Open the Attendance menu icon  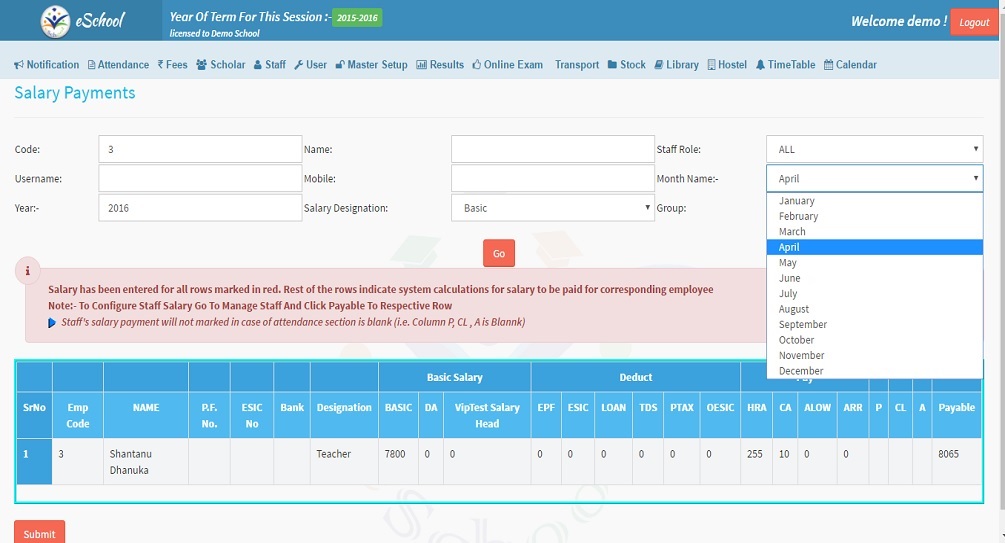[x=92, y=65]
